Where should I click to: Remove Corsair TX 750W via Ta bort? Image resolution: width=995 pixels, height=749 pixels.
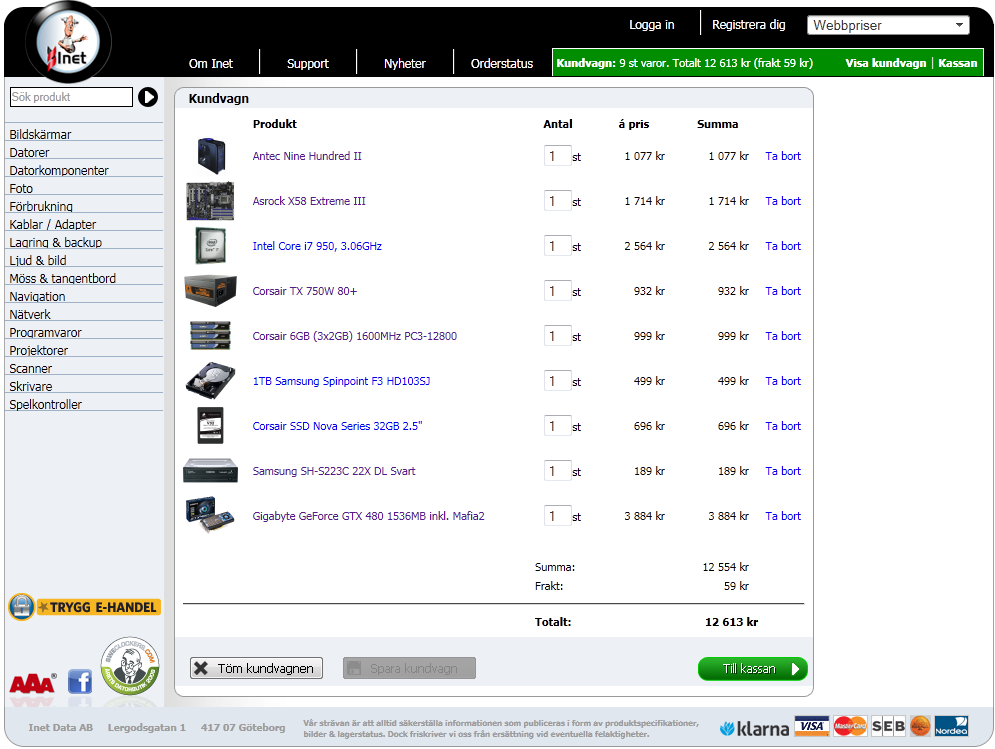[783, 291]
